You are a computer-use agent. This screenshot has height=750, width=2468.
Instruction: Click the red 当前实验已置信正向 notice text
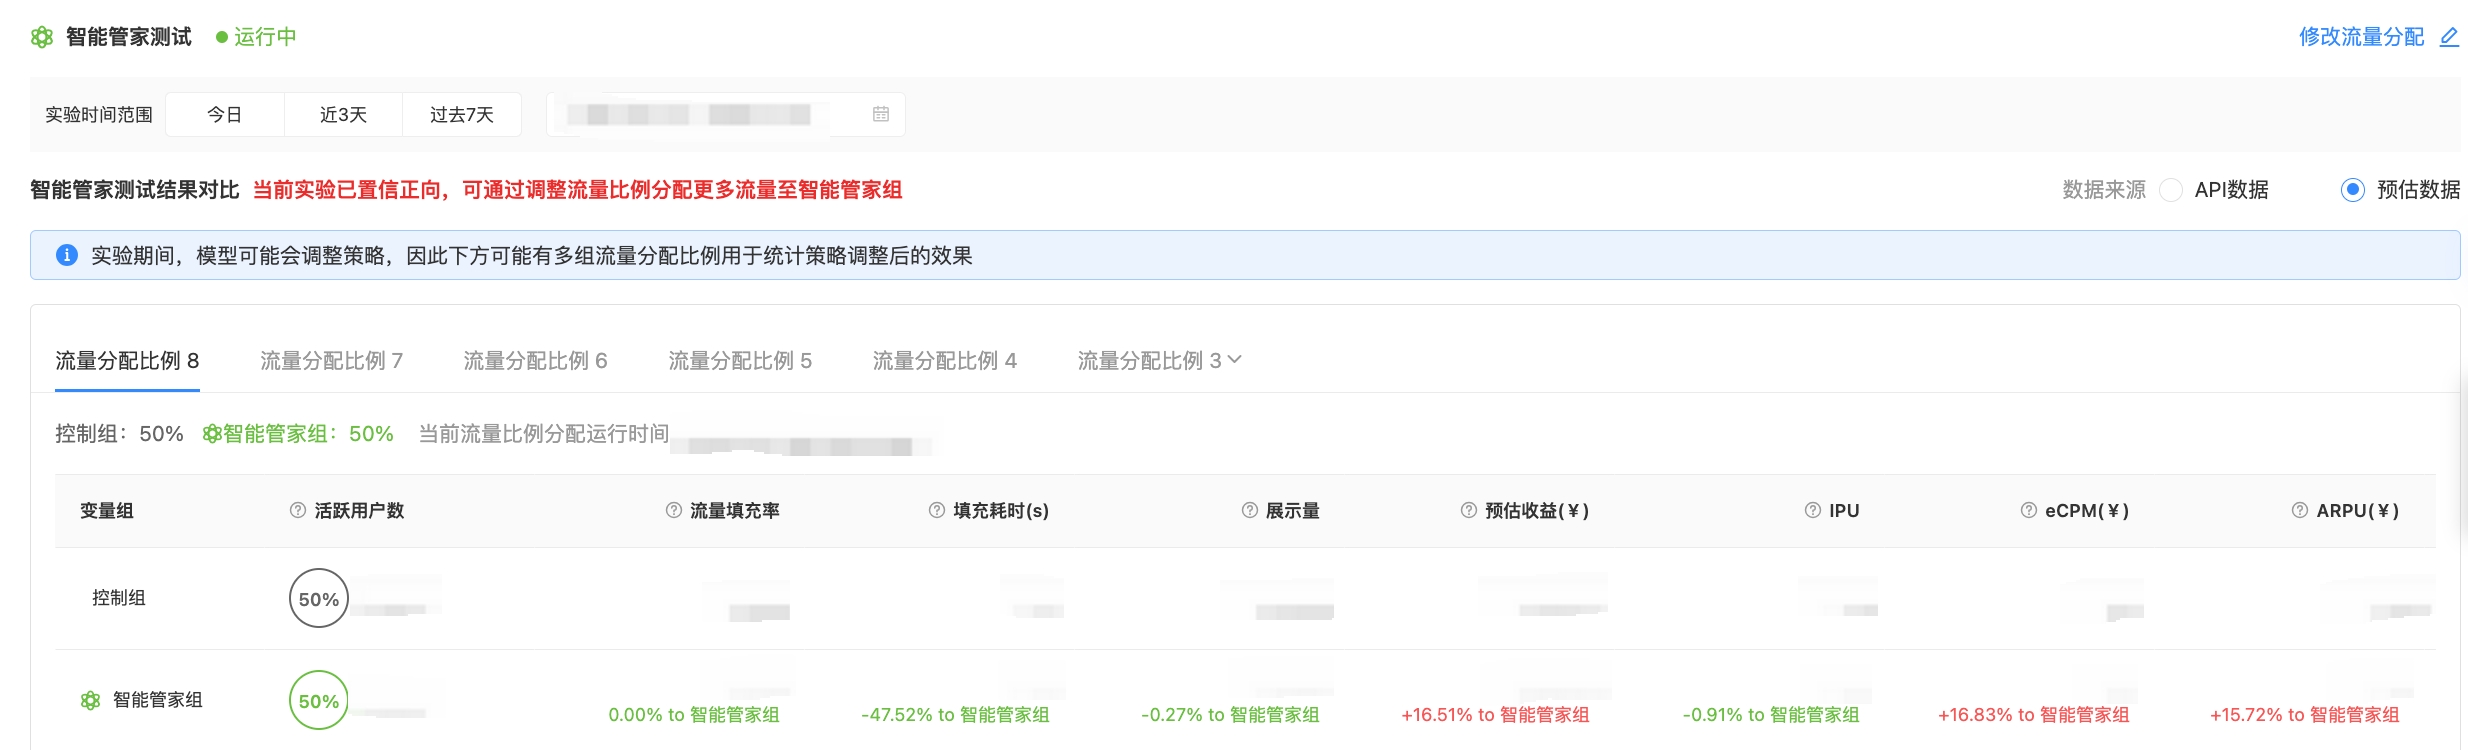coord(577,190)
